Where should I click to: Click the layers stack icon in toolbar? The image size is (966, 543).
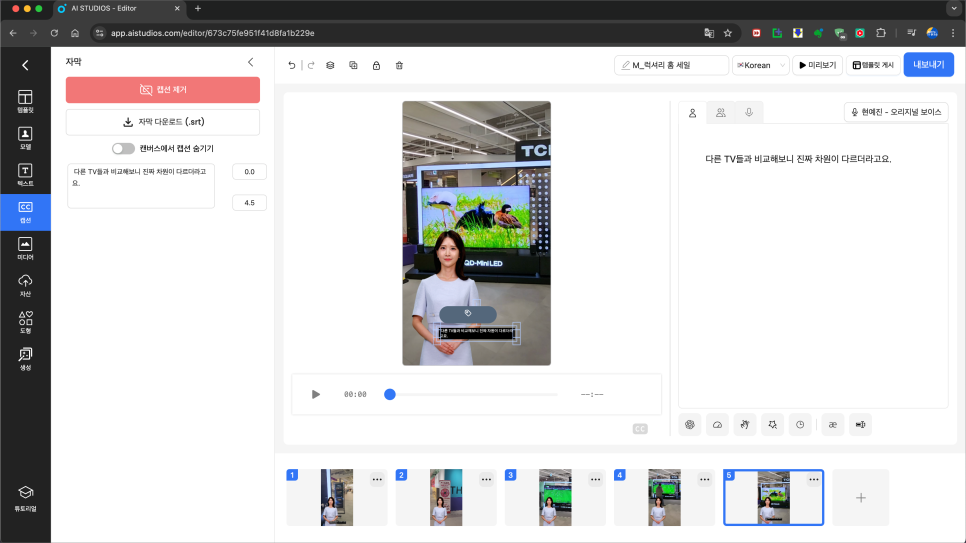tap(330, 65)
